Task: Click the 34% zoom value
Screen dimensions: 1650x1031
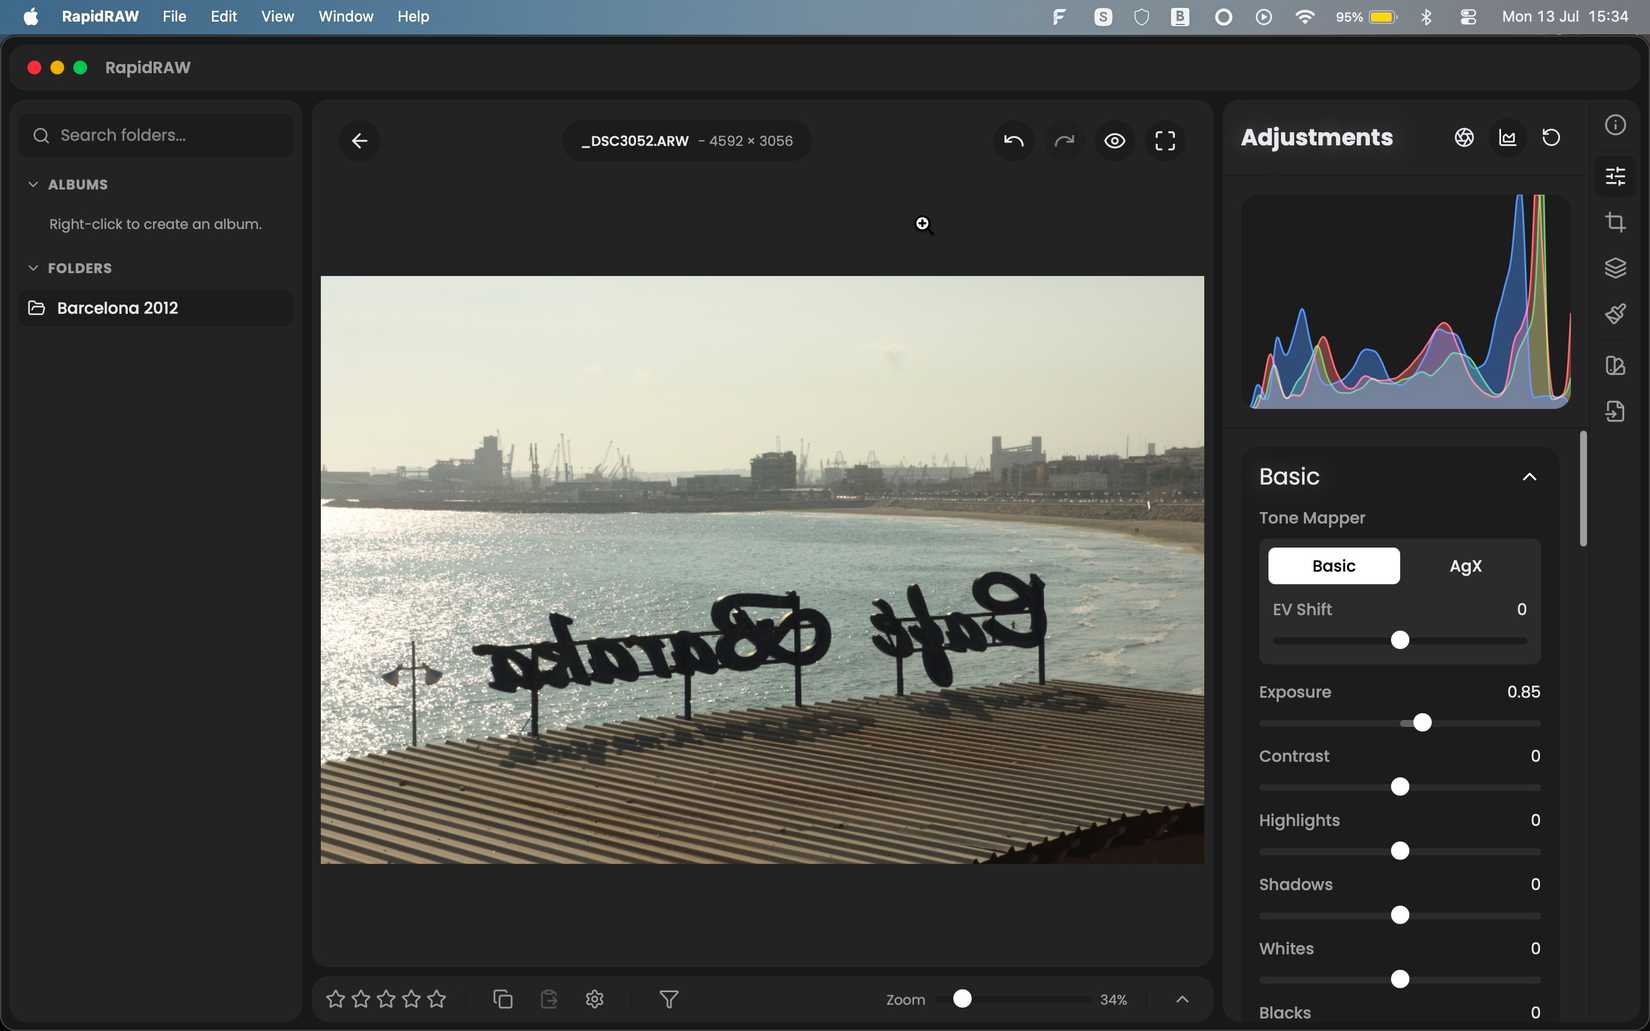Action: 1113,1000
